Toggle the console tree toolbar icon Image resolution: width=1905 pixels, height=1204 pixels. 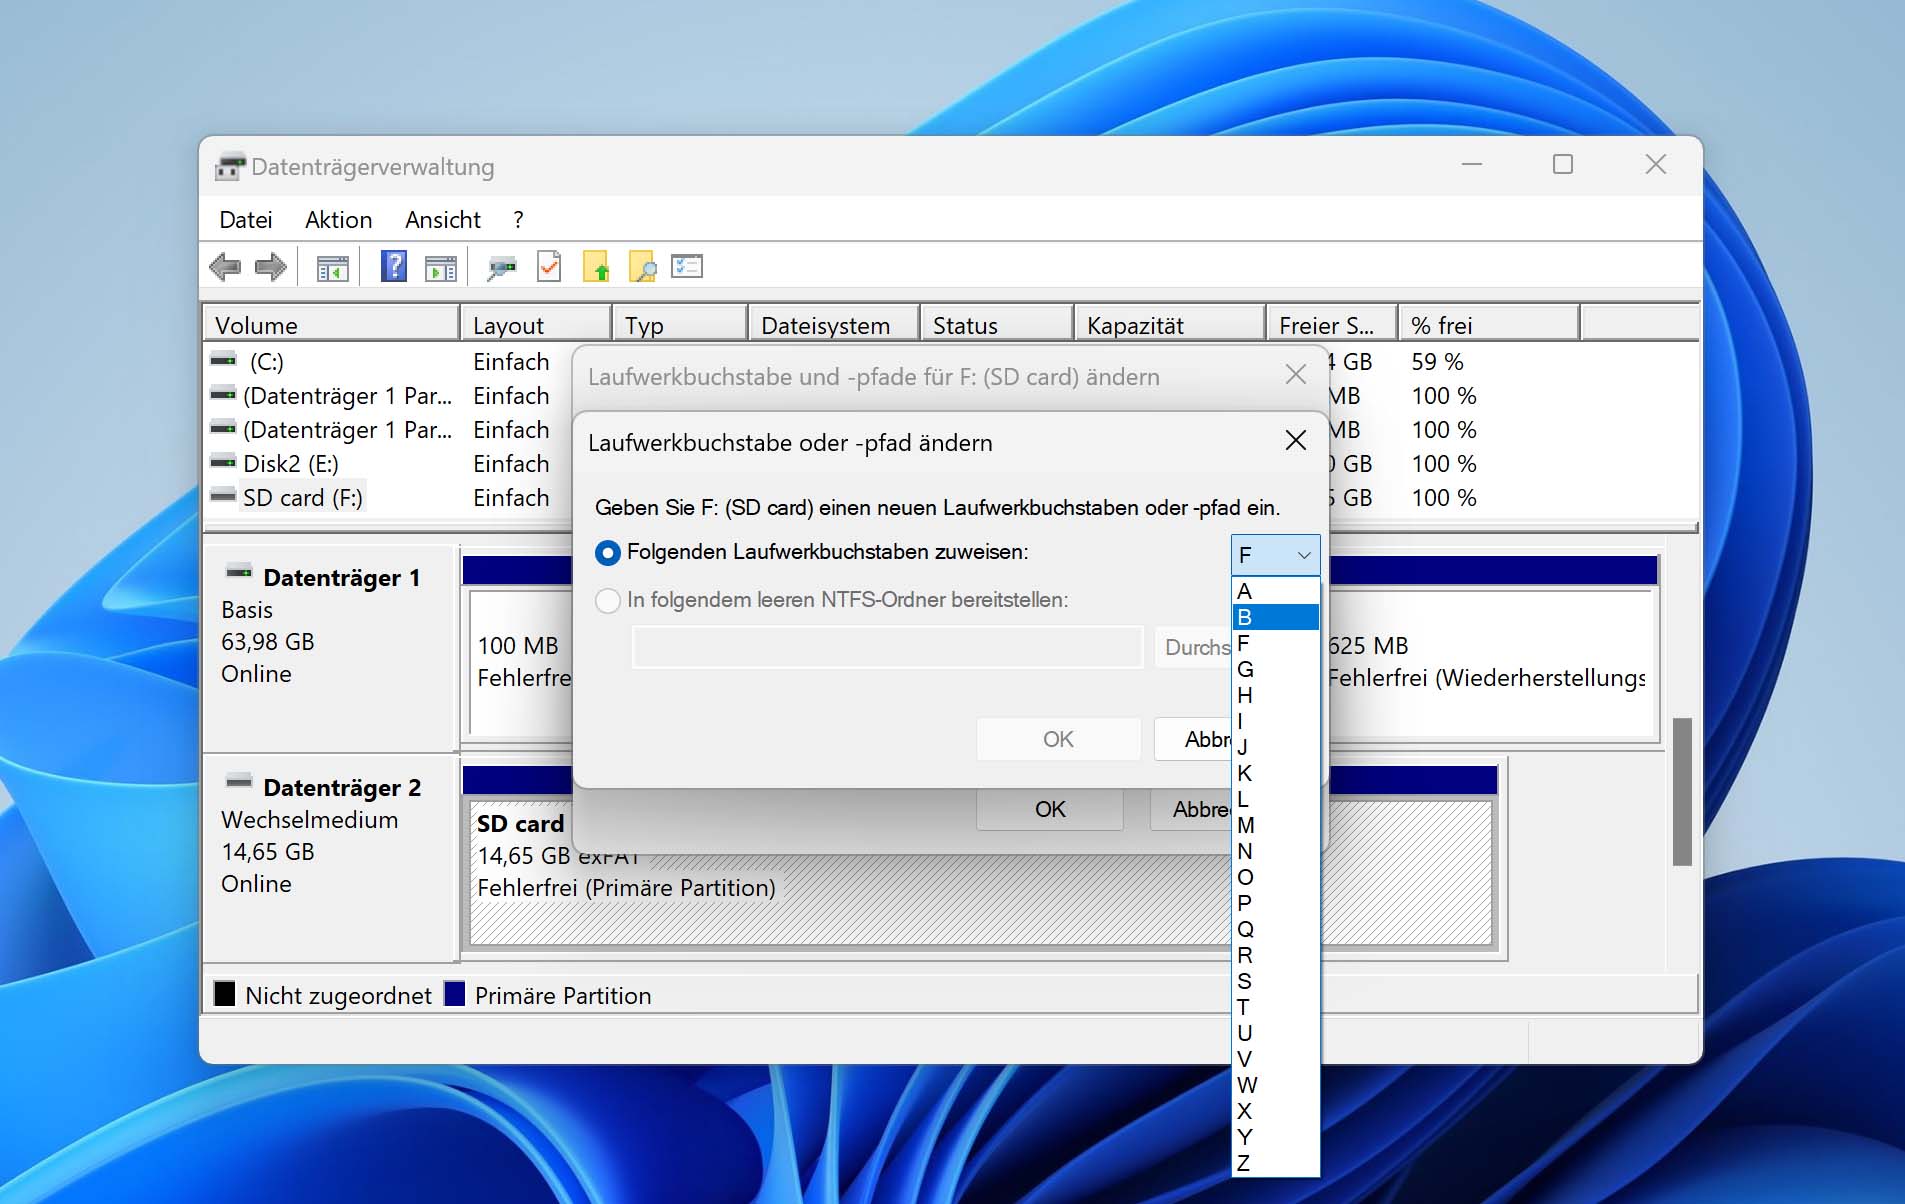[332, 268]
